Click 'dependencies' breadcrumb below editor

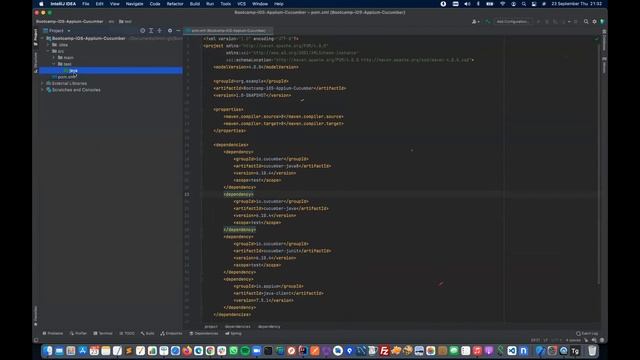pos(238,327)
